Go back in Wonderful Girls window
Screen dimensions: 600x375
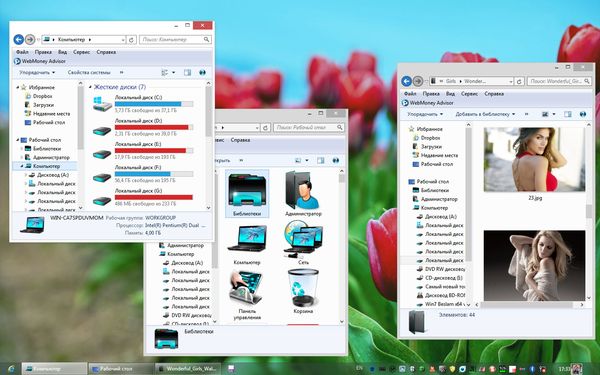click(406, 81)
